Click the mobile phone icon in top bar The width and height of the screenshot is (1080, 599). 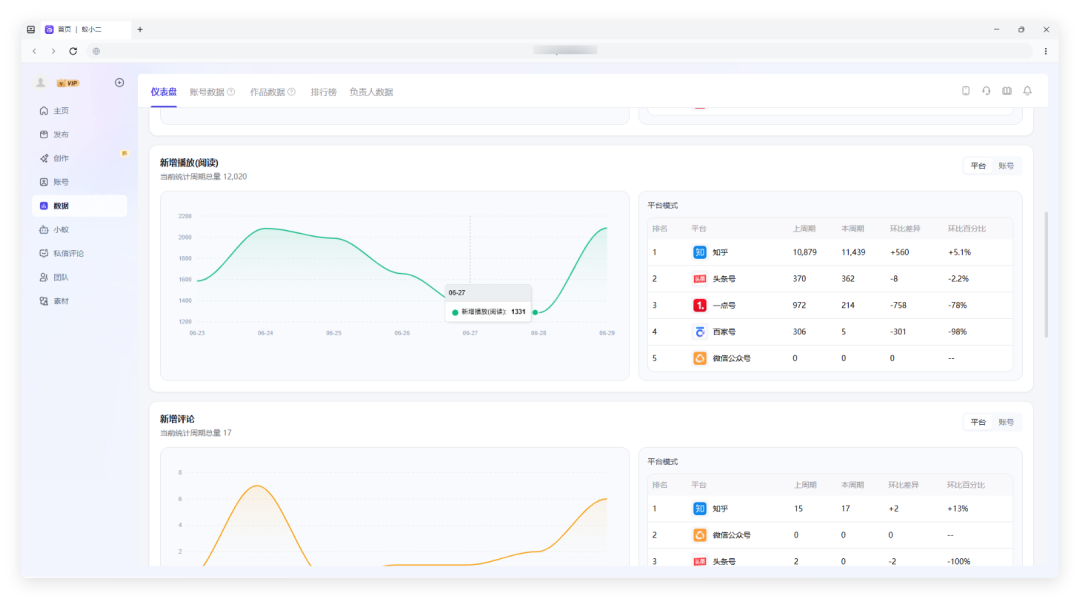(x=966, y=91)
